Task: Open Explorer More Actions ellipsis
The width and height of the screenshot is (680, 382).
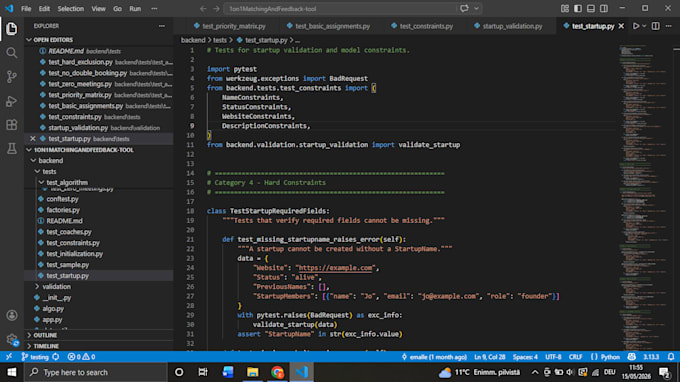Action: click(162, 26)
